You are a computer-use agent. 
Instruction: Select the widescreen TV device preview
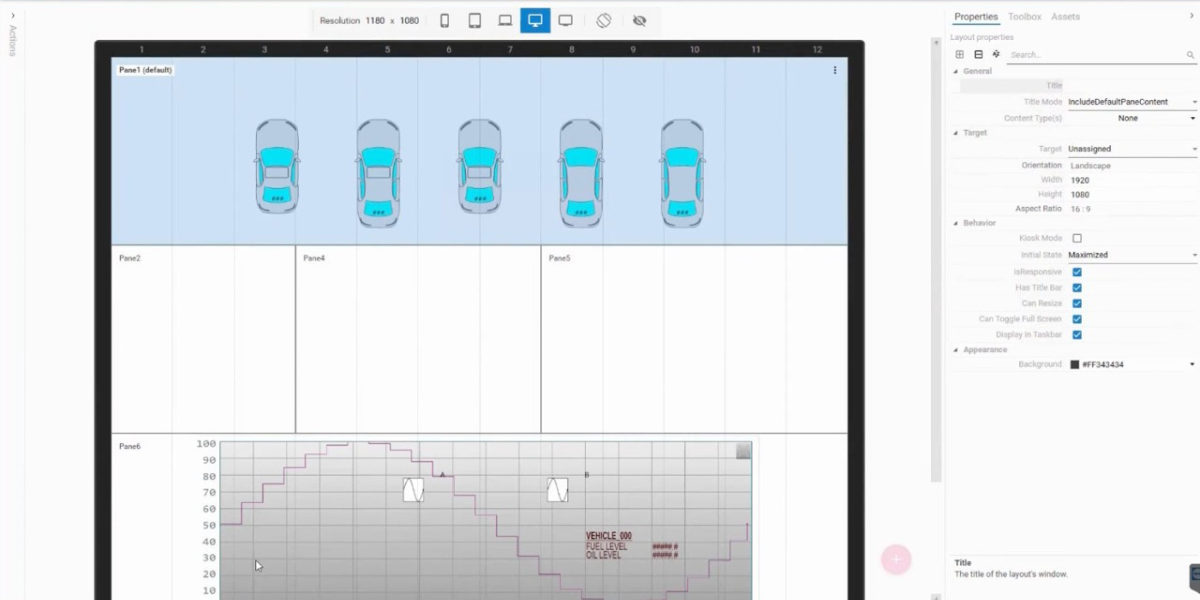(565, 21)
